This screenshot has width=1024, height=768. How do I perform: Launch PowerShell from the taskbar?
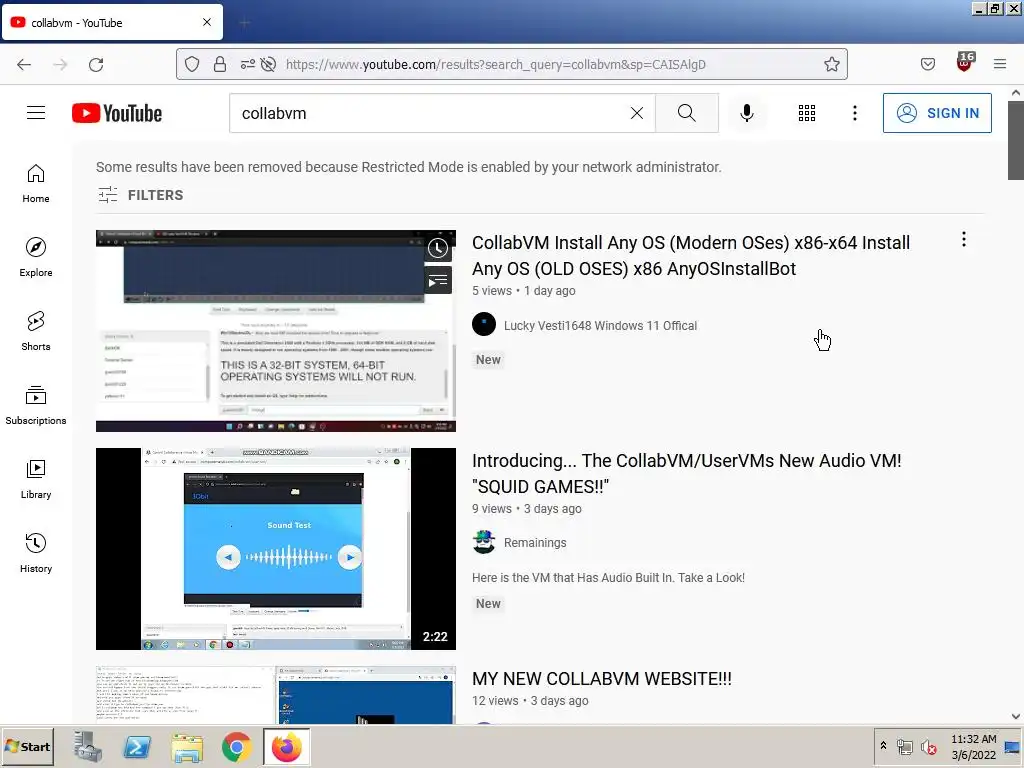coord(137,746)
